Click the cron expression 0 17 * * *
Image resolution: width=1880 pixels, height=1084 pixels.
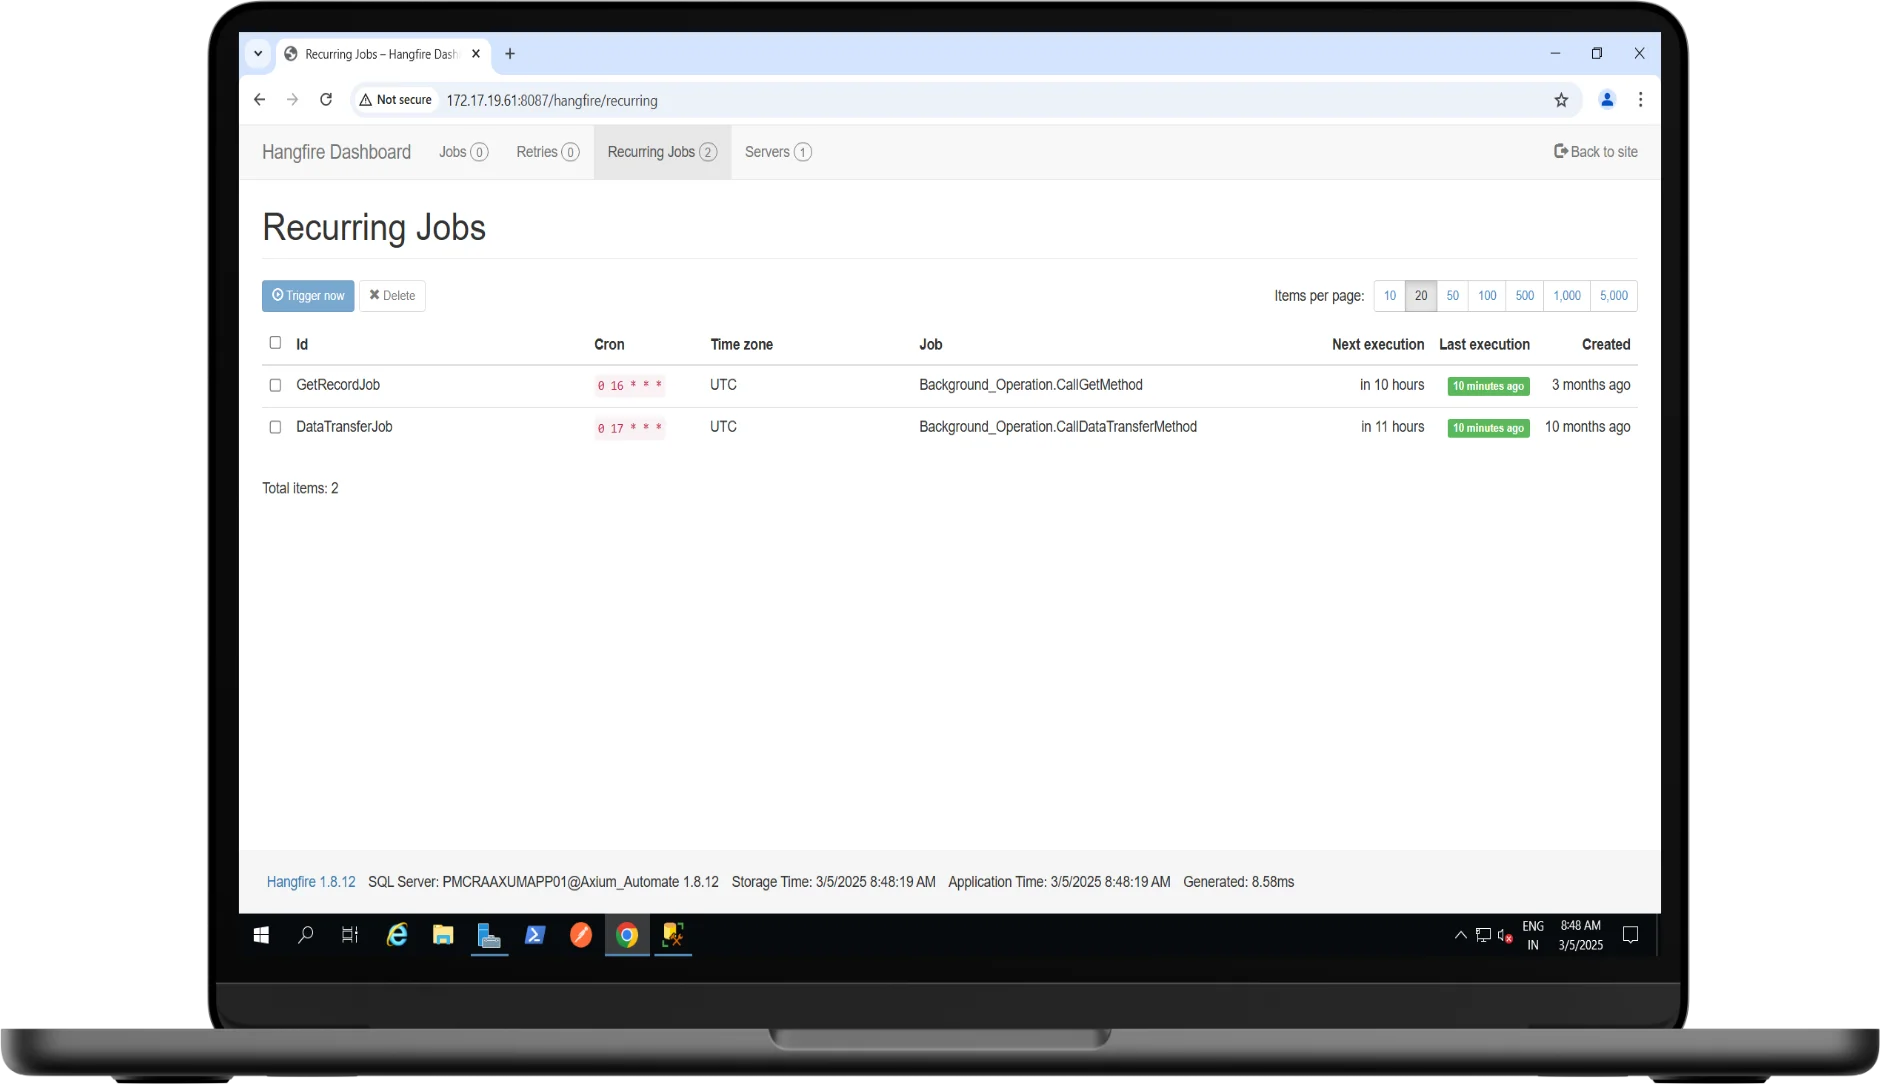click(630, 428)
